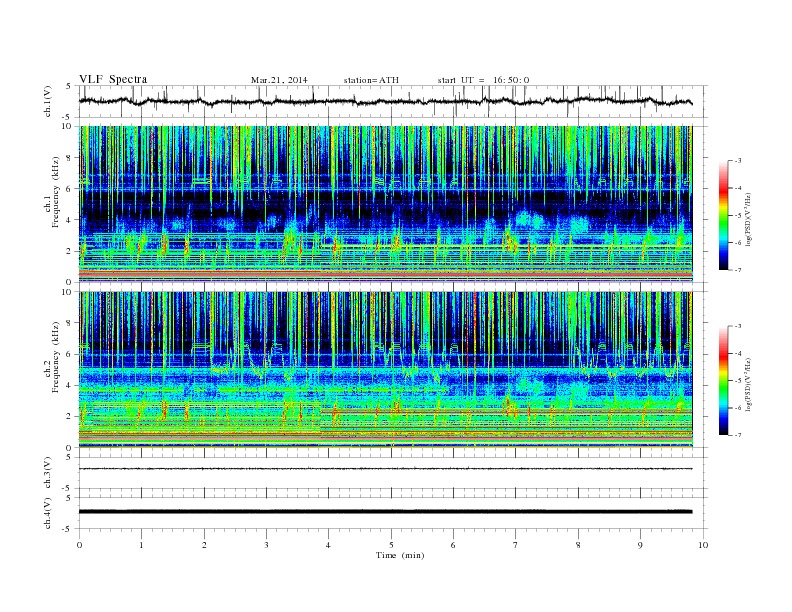Click the ch.1 voltage waveform trace

[386, 101]
